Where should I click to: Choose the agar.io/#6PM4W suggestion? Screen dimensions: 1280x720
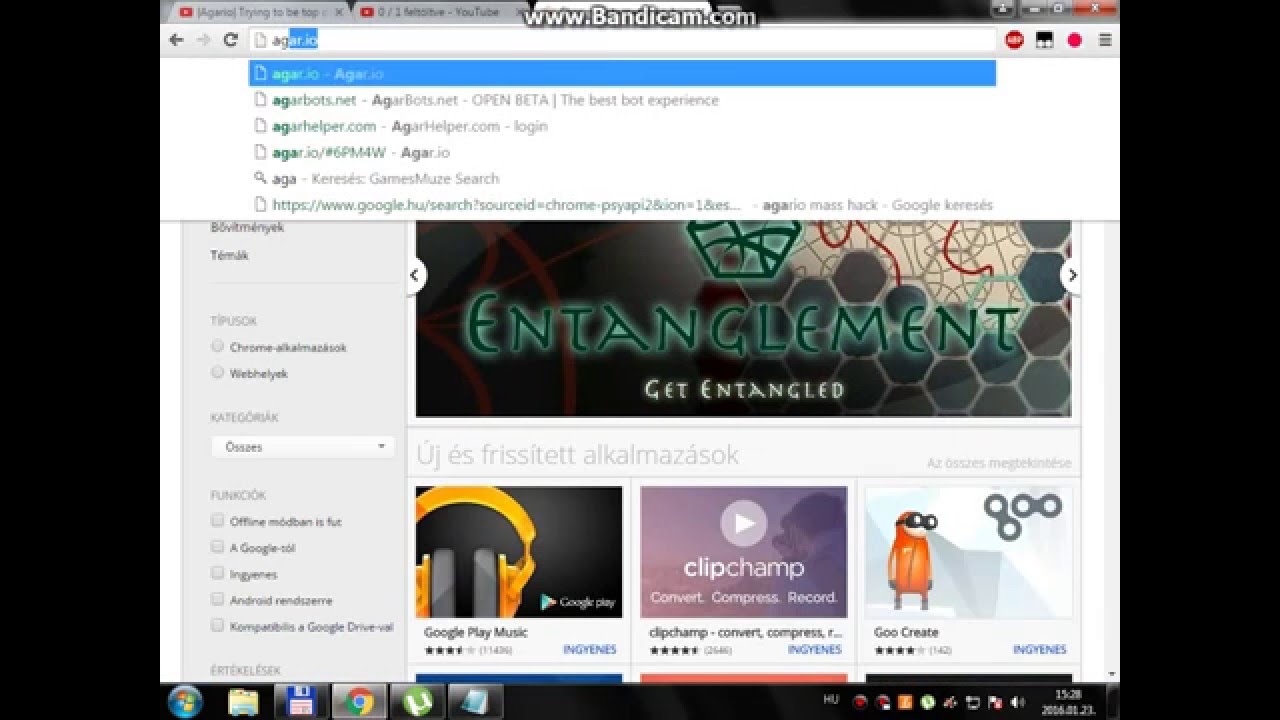(x=622, y=152)
